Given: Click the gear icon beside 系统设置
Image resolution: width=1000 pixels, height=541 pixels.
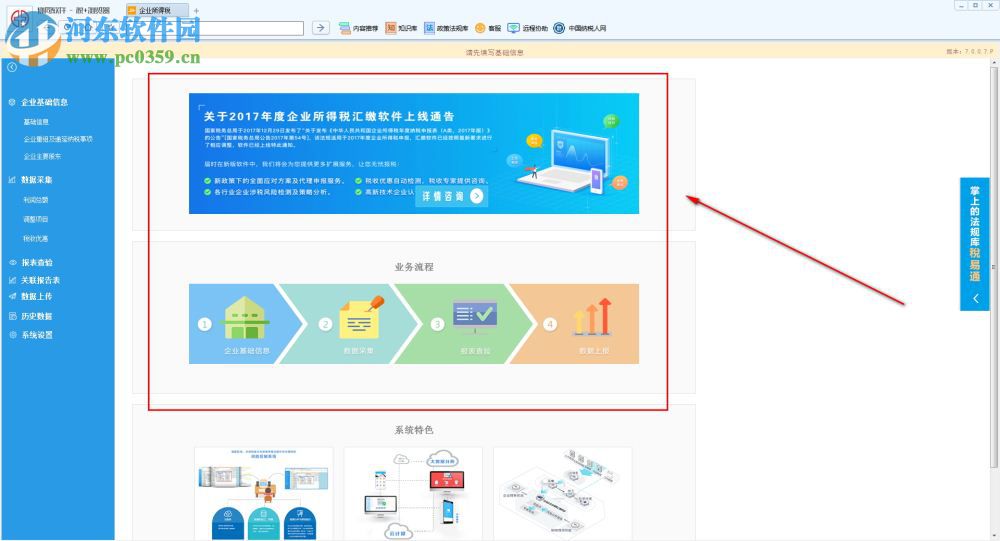Looking at the screenshot, I should click(12, 335).
